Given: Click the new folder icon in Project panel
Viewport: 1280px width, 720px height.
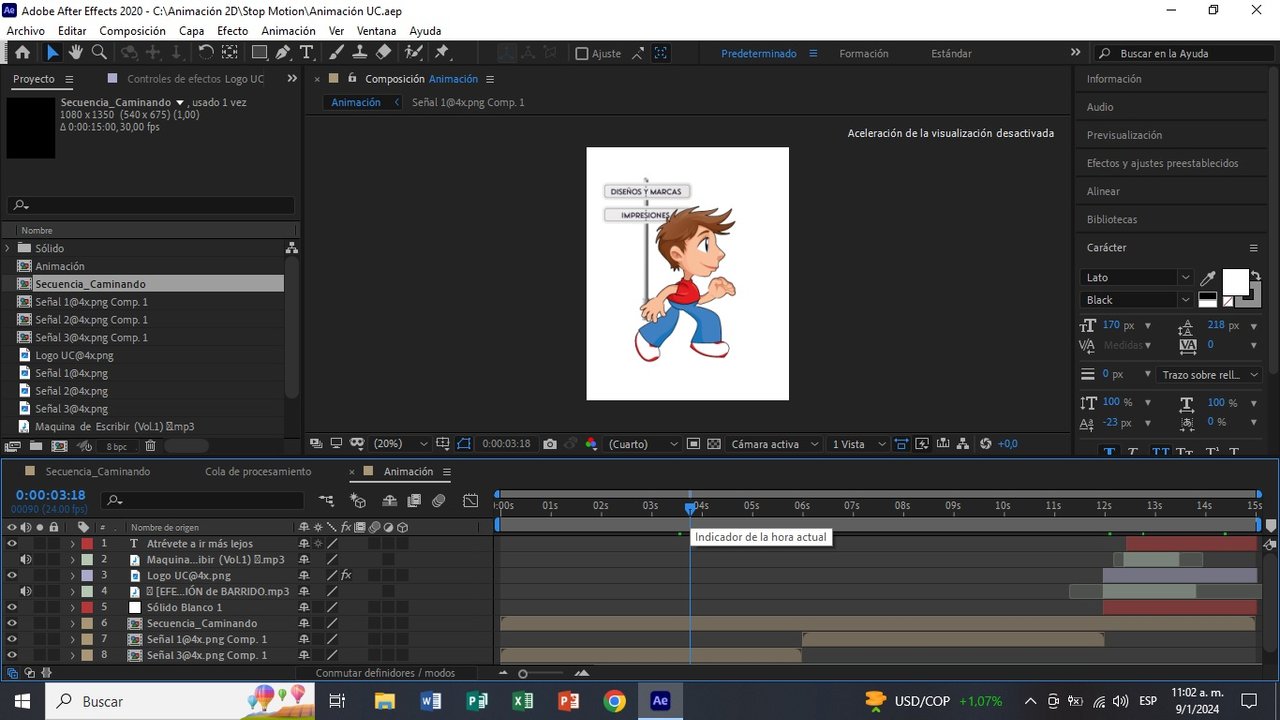Looking at the screenshot, I should click(x=36, y=446).
